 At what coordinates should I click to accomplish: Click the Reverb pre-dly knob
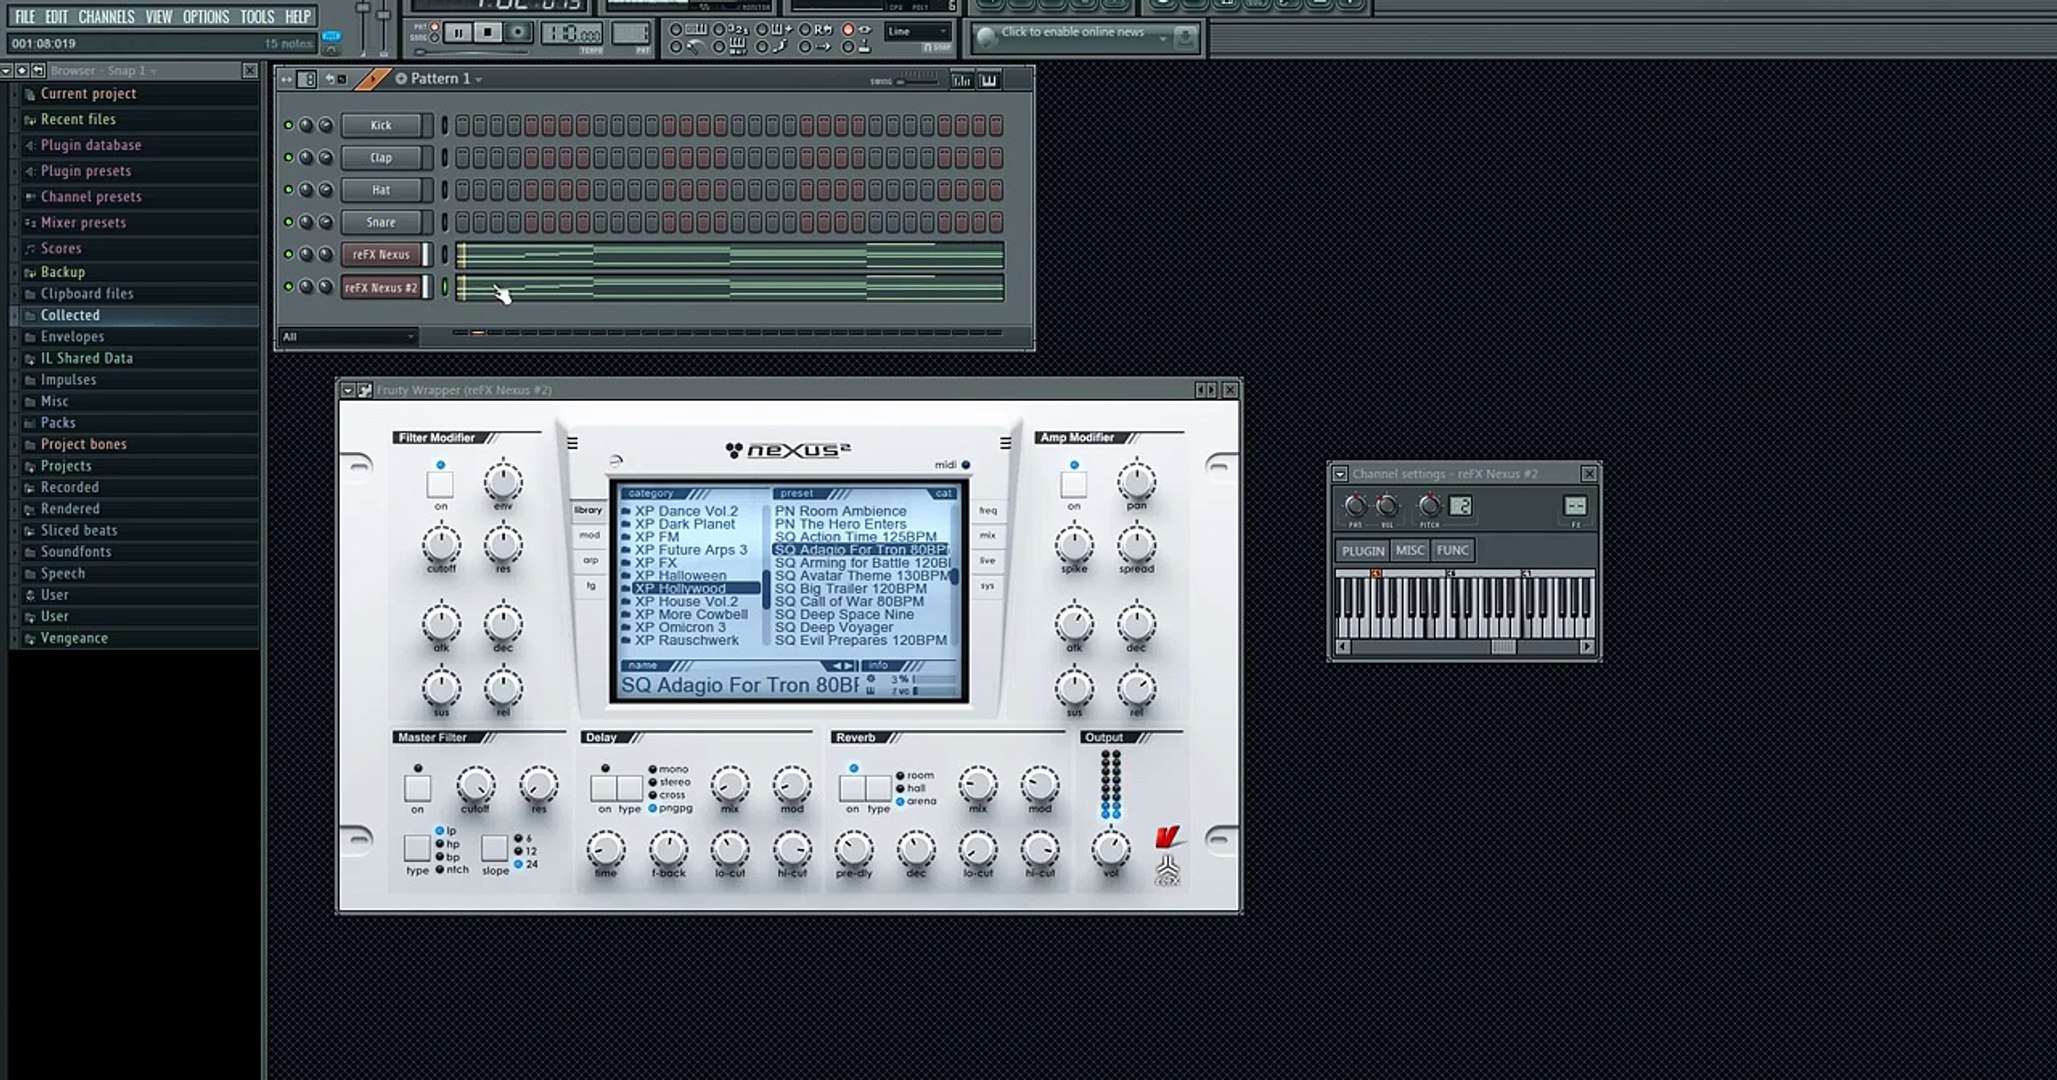coord(854,849)
